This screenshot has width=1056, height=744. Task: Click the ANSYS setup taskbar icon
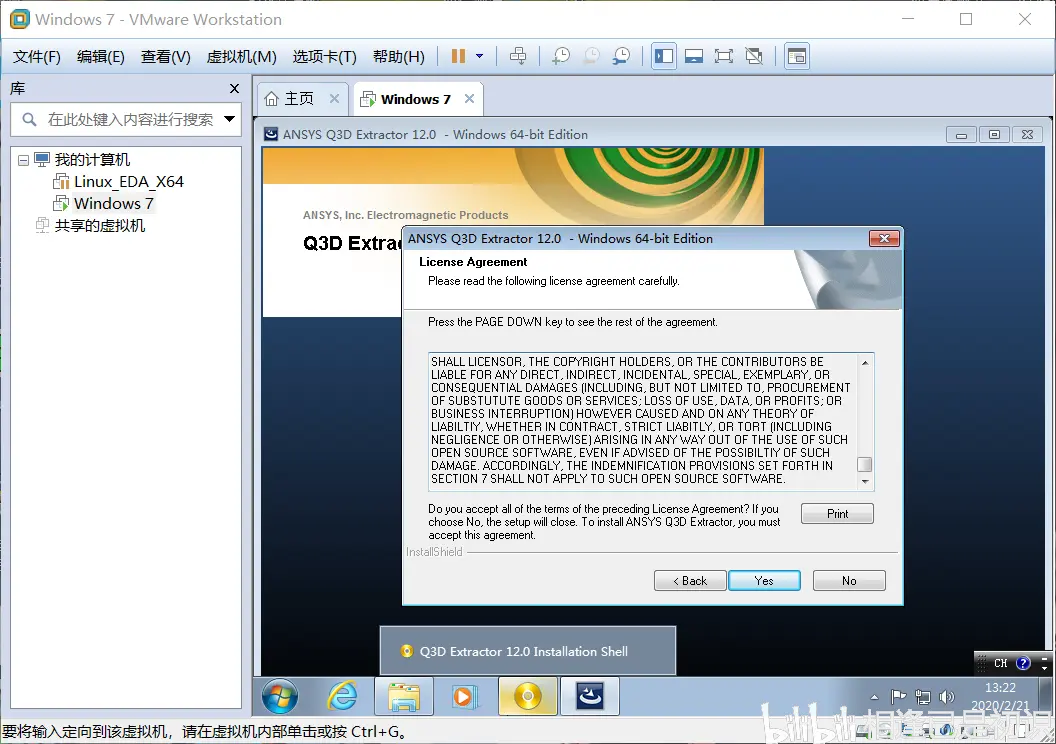(x=590, y=696)
